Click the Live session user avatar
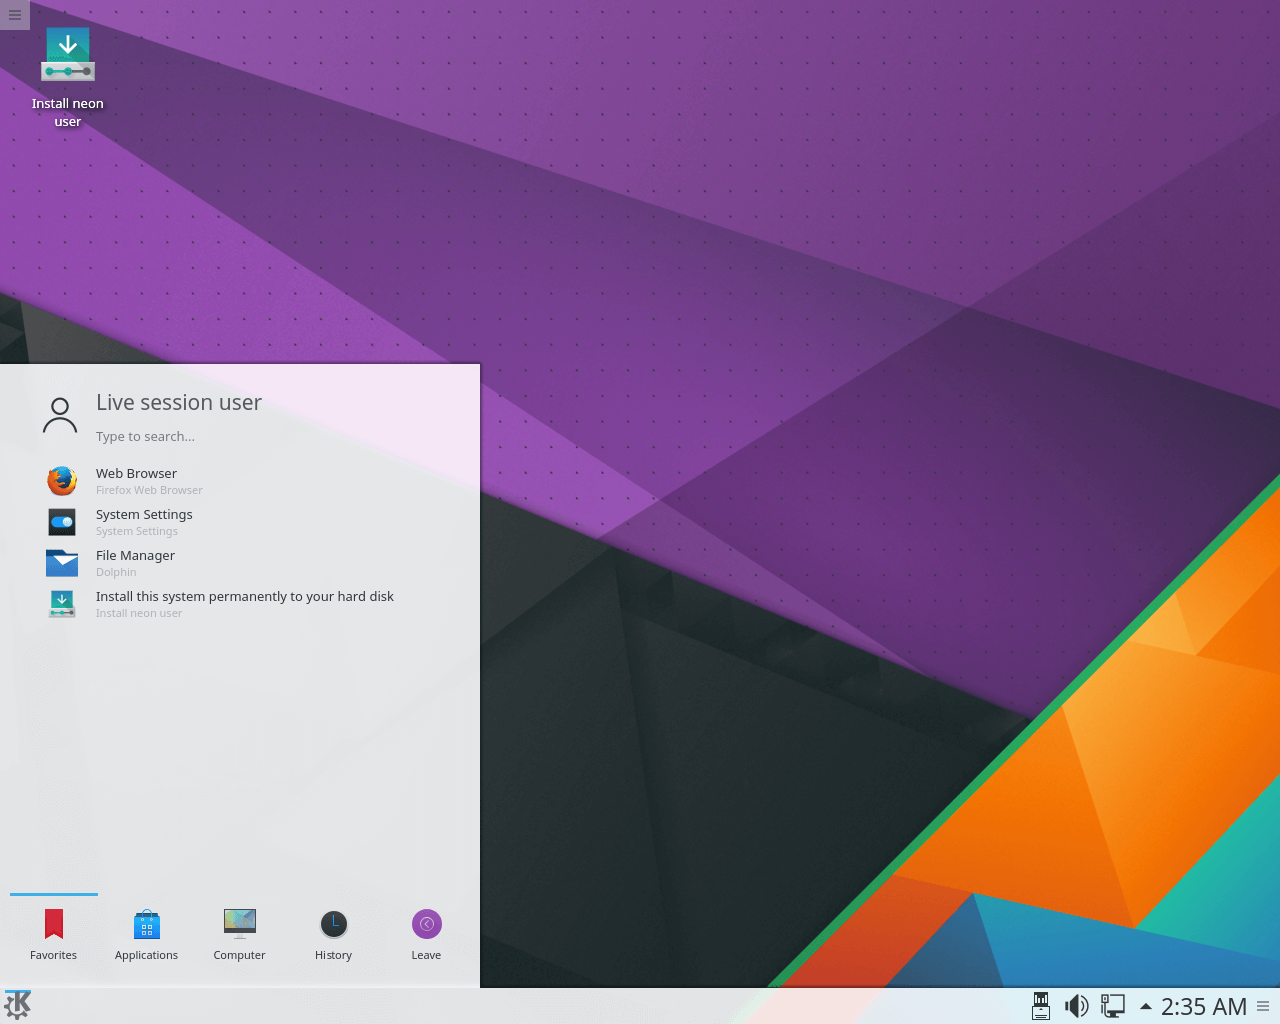The height and width of the screenshot is (1024, 1280). 60,415
